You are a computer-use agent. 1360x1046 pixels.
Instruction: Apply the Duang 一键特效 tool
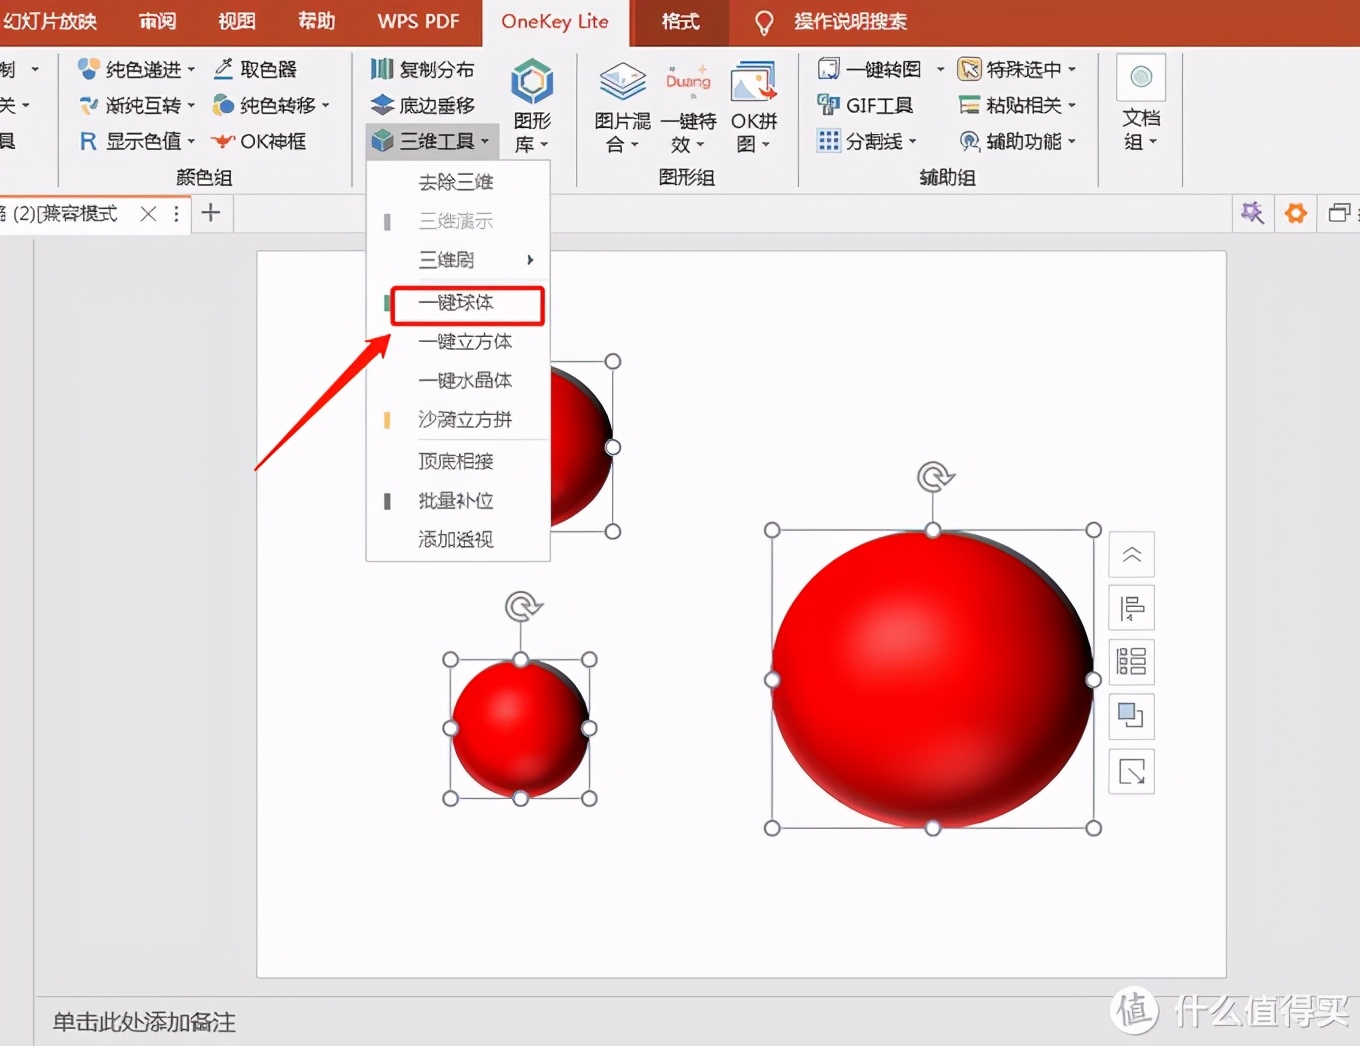pos(688,104)
